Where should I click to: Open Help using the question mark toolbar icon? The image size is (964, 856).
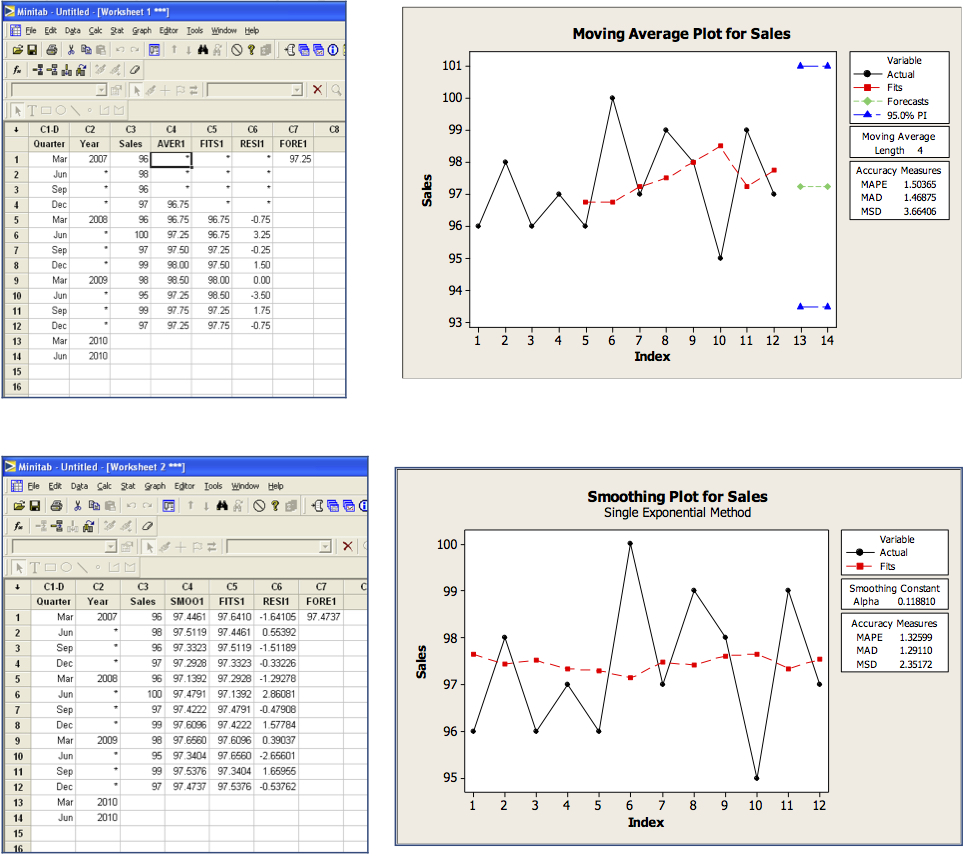[250, 50]
